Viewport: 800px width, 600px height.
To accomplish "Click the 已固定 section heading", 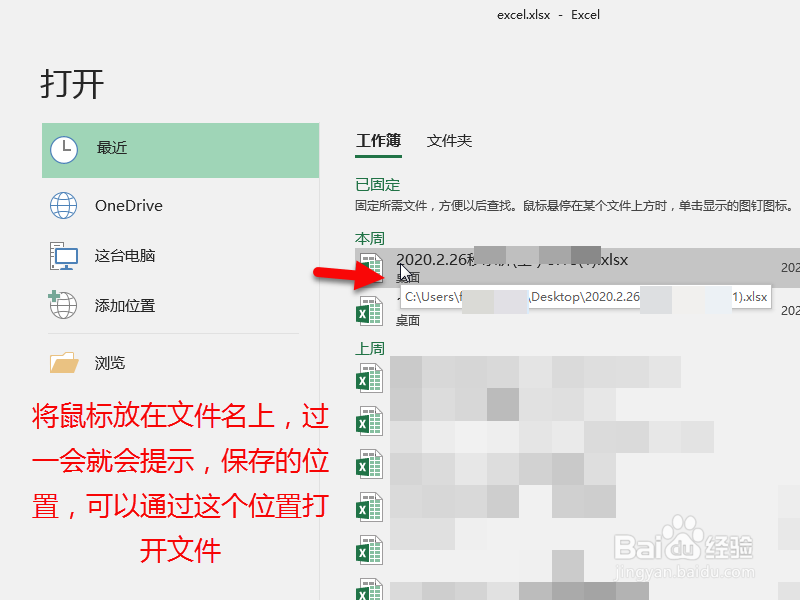I will click(378, 185).
